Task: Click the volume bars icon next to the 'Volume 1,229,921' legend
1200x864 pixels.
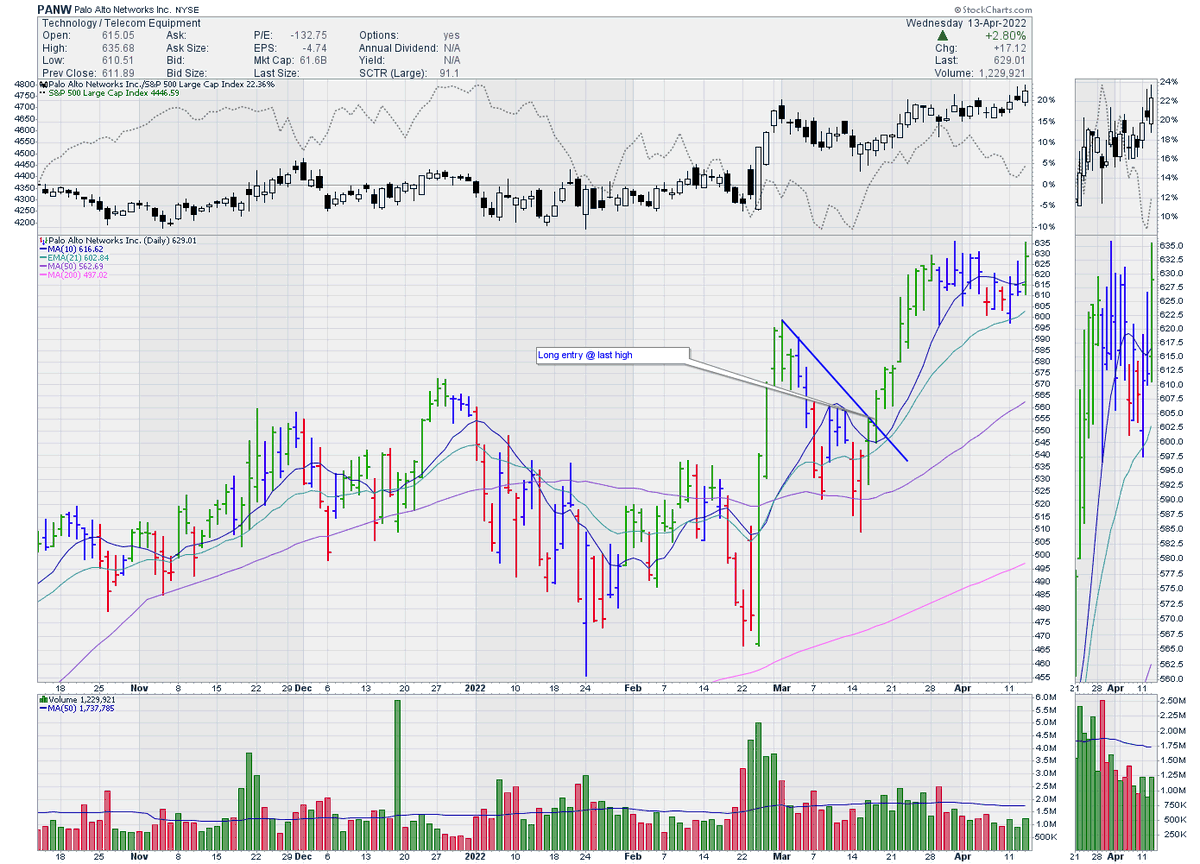Action: [x=41, y=699]
